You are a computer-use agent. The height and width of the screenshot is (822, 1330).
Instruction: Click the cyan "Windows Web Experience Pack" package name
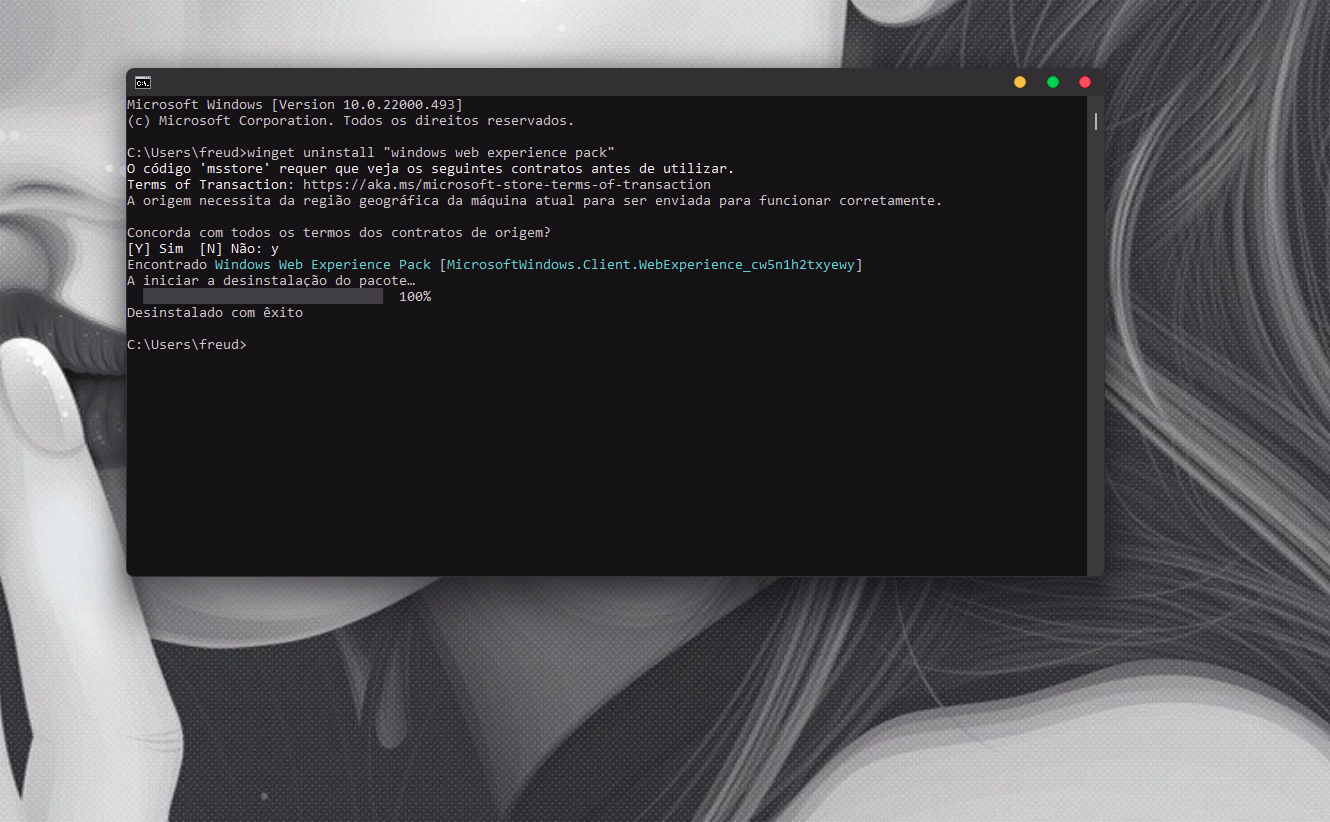[323, 265]
